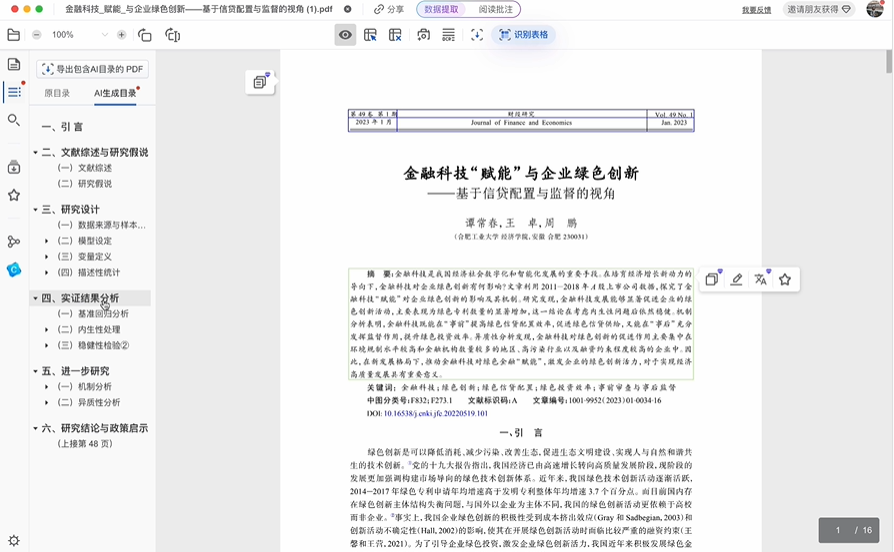This screenshot has height=552, width=894.
Task: Open the outline list sidebar icon
Action: point(14,92)
